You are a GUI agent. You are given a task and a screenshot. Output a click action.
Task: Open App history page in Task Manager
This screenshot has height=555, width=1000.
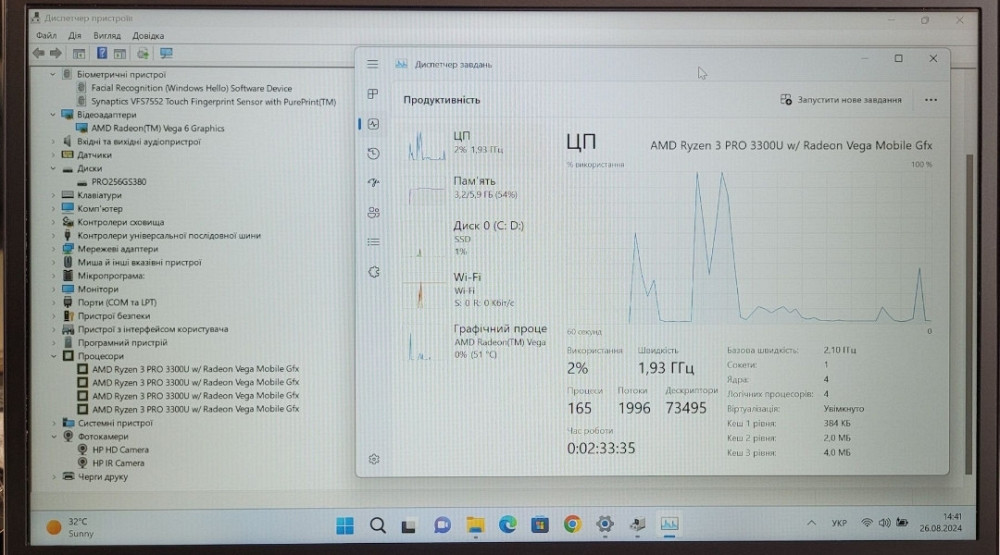(x=374, y=154)
